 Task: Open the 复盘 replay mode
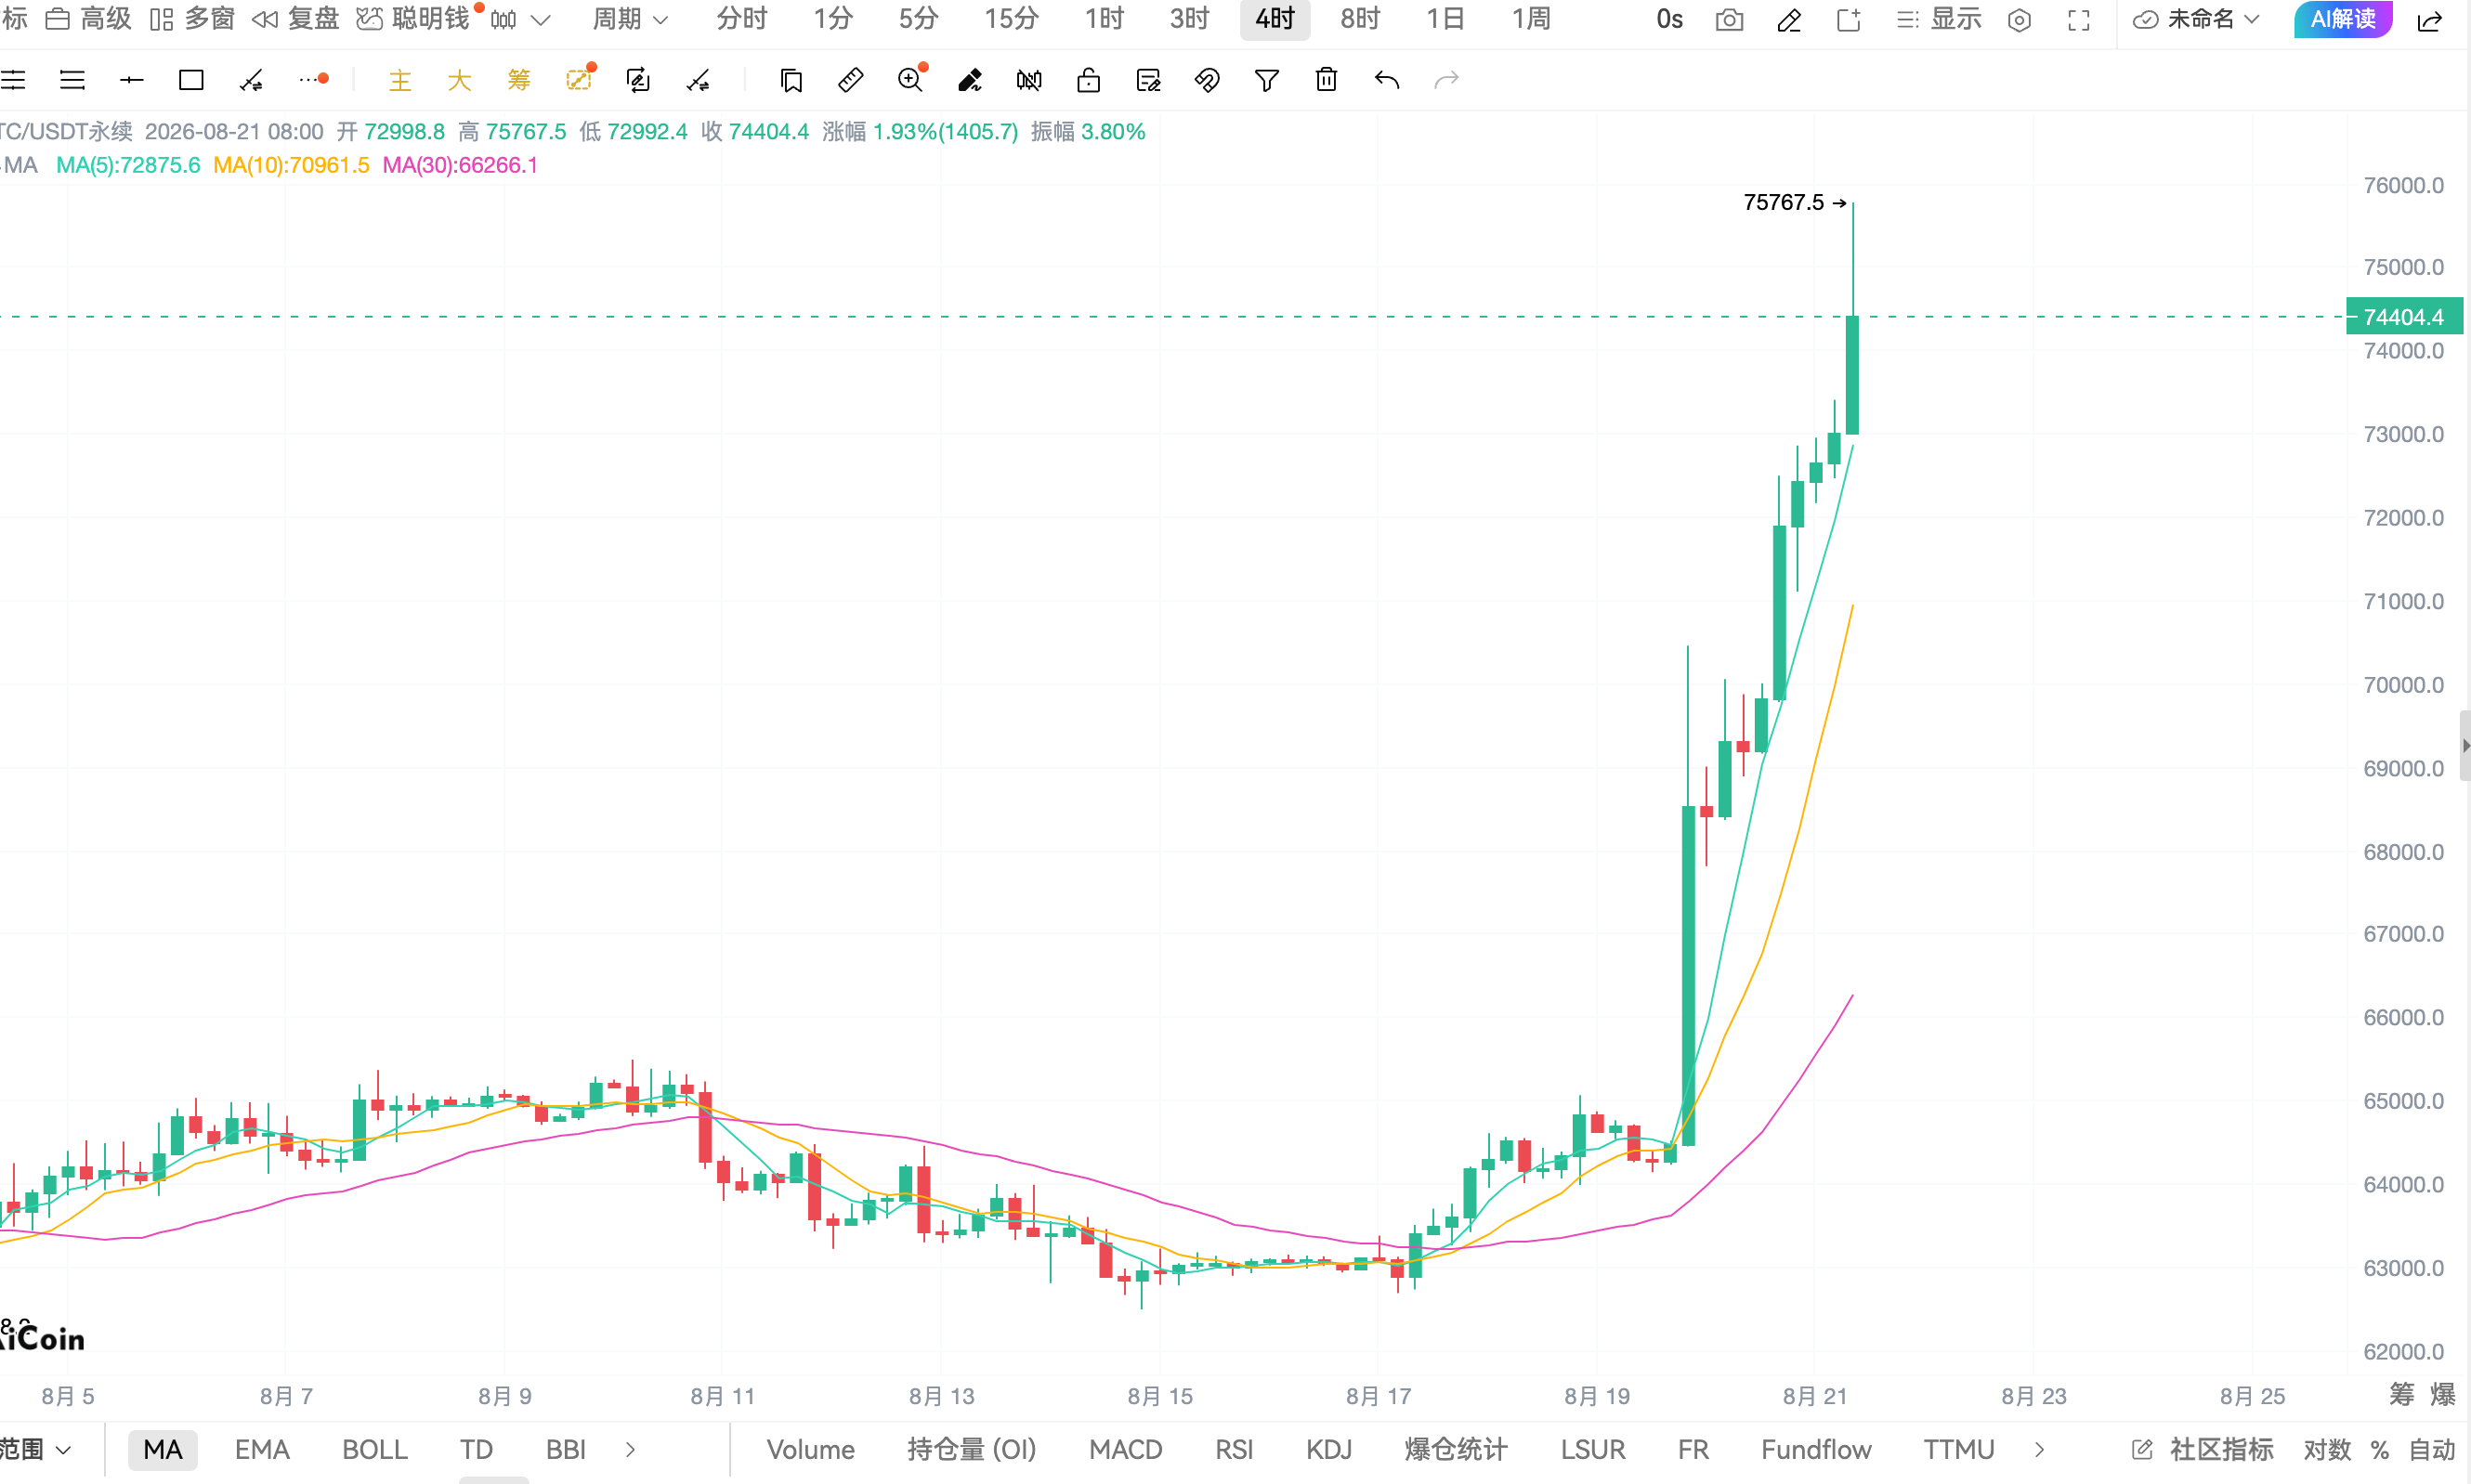coord(296,20)
